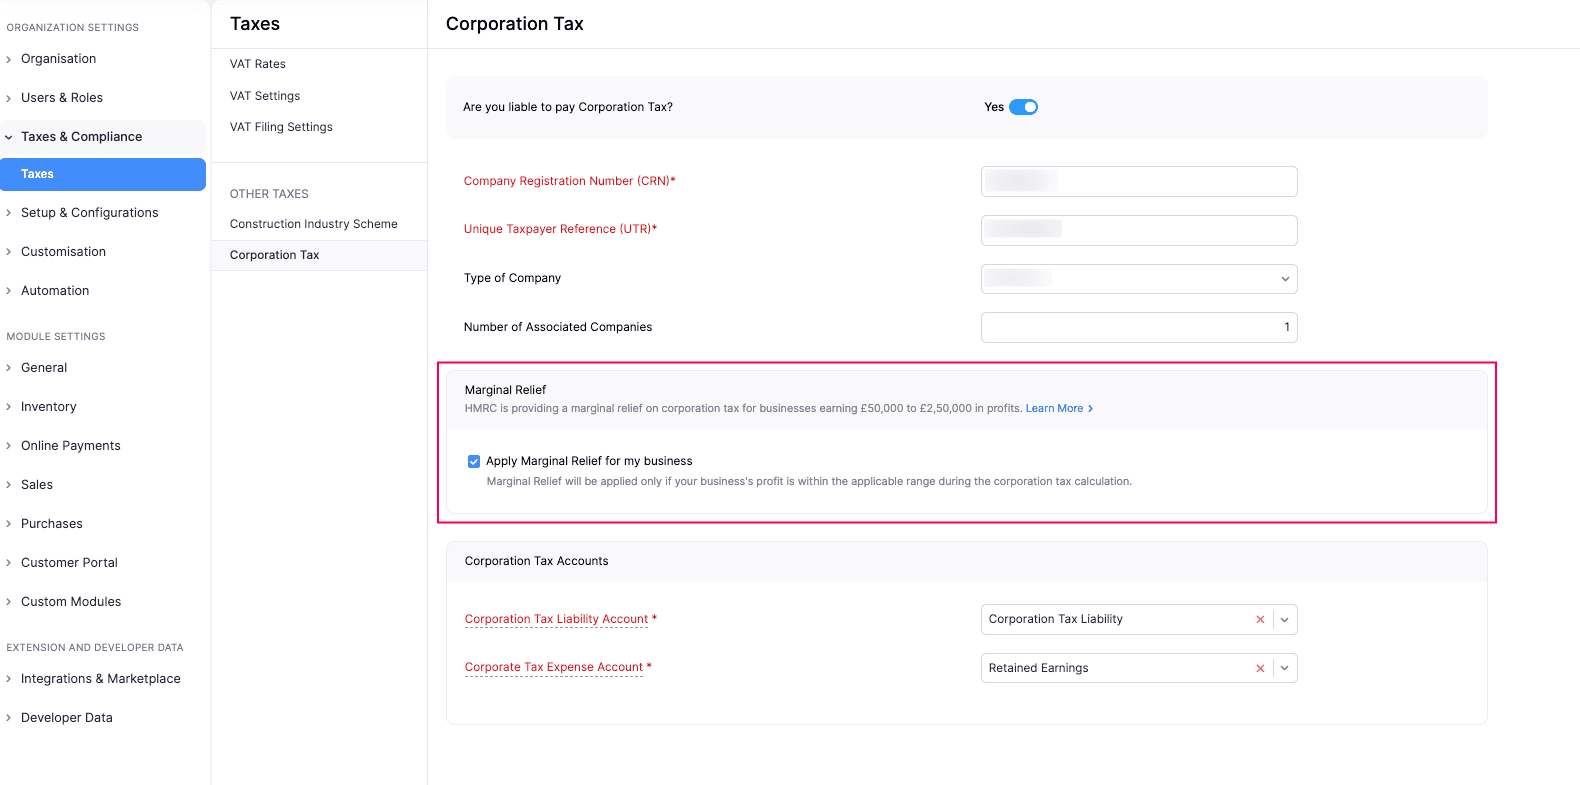Open the Learn More link

click(1054, 409)
